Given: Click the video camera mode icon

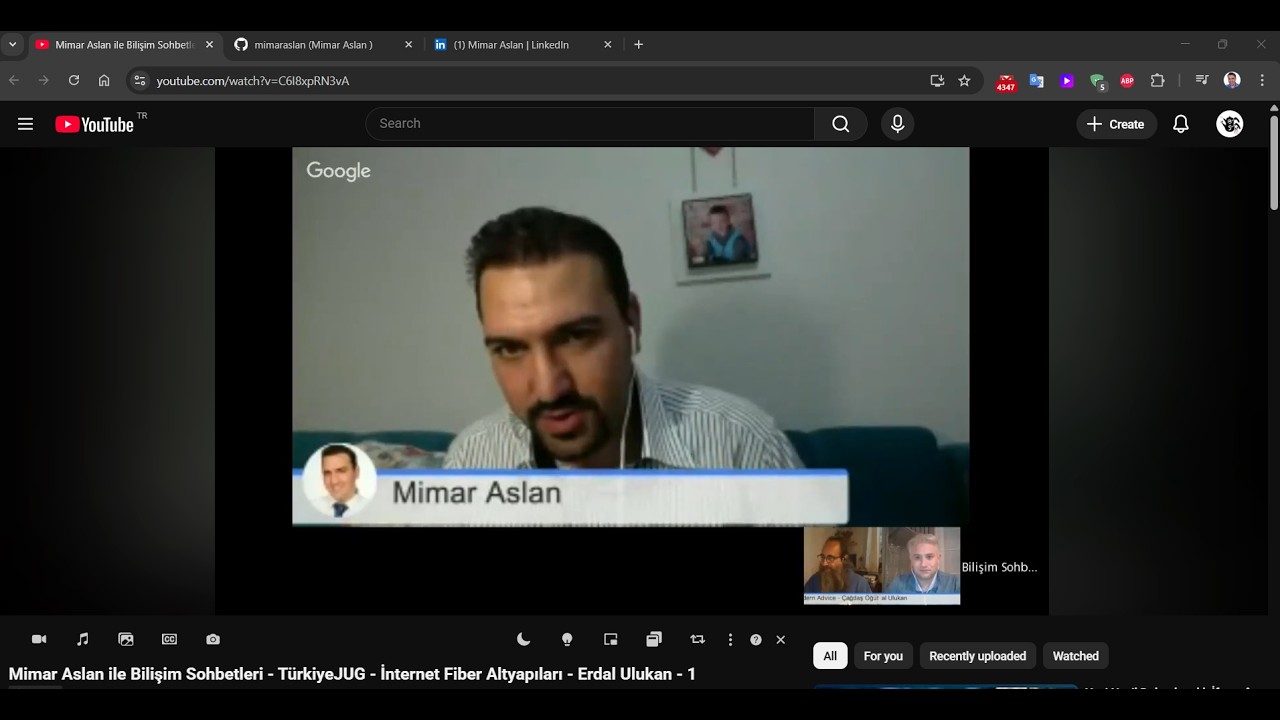Looking at the screenshot, I should point(39,639).
